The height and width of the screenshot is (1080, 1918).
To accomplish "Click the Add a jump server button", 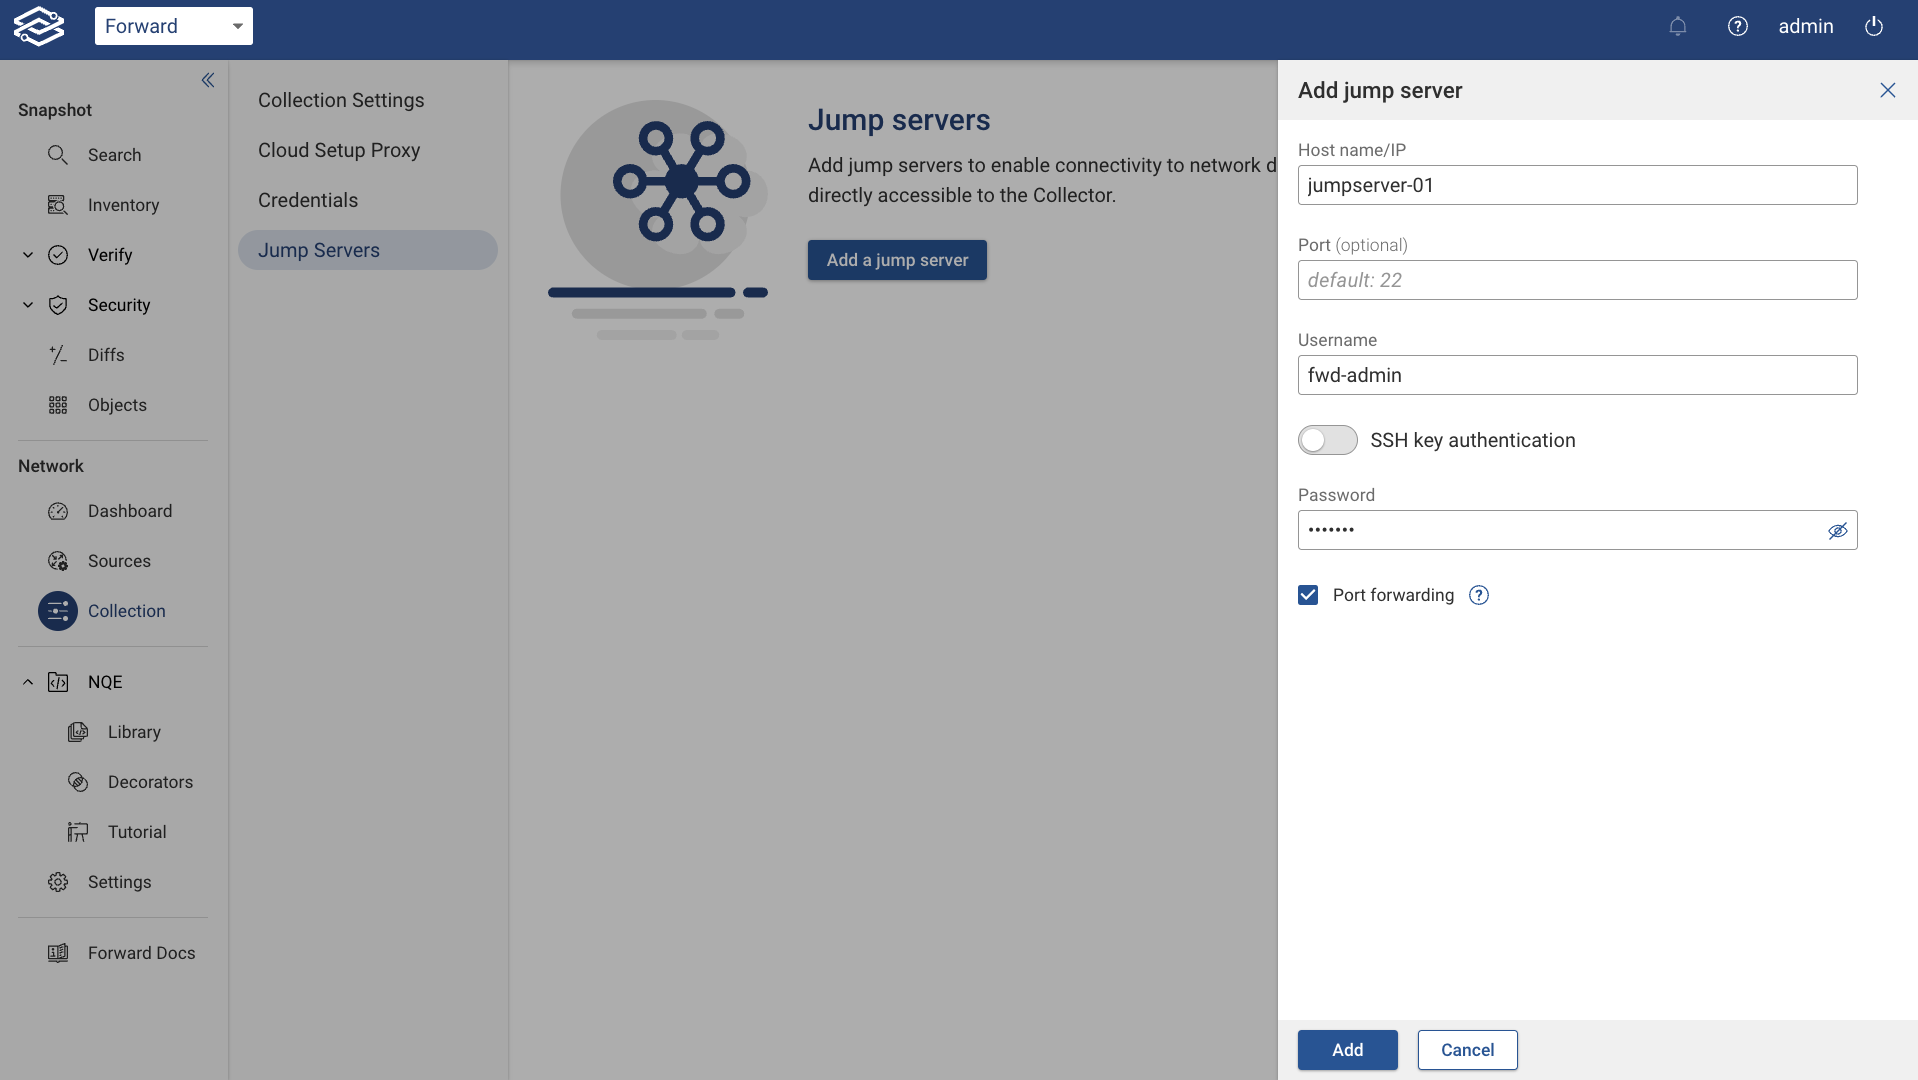I will coord(896,260).
